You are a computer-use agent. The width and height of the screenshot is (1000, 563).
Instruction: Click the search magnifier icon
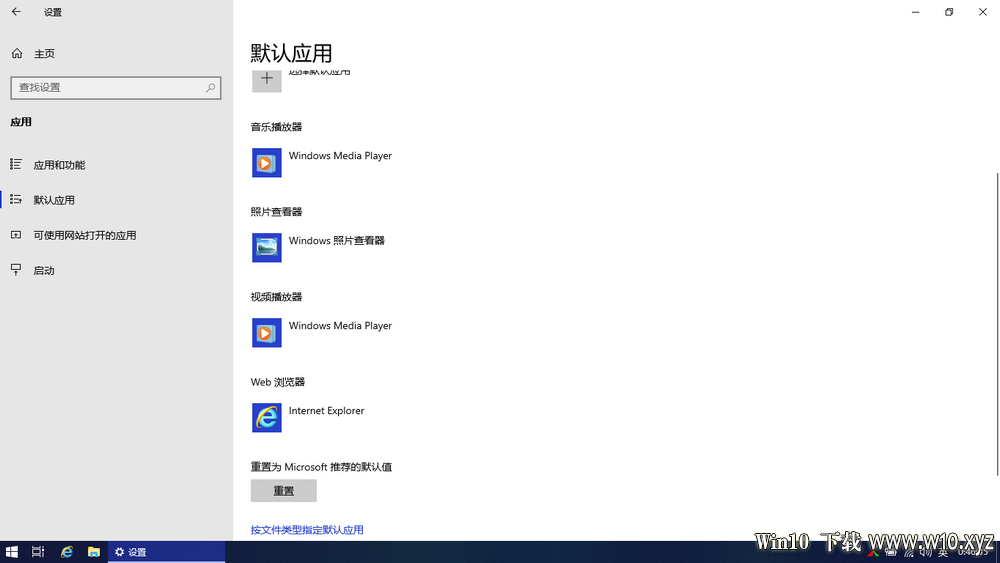click(x=210, y=88)
